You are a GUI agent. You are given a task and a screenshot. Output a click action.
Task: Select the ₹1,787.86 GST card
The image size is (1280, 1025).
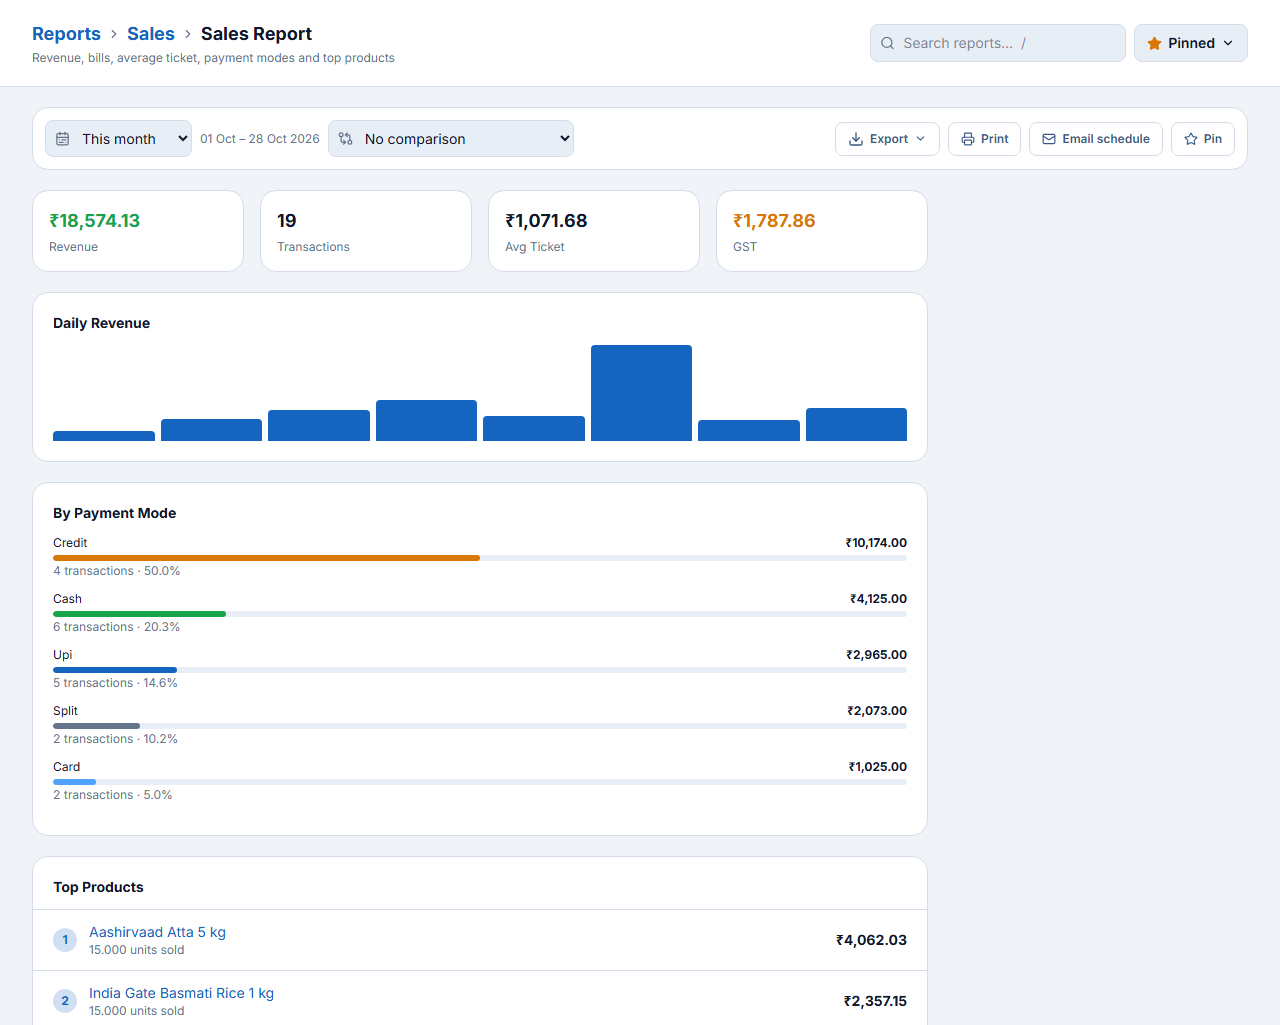(x=822, y=231)
